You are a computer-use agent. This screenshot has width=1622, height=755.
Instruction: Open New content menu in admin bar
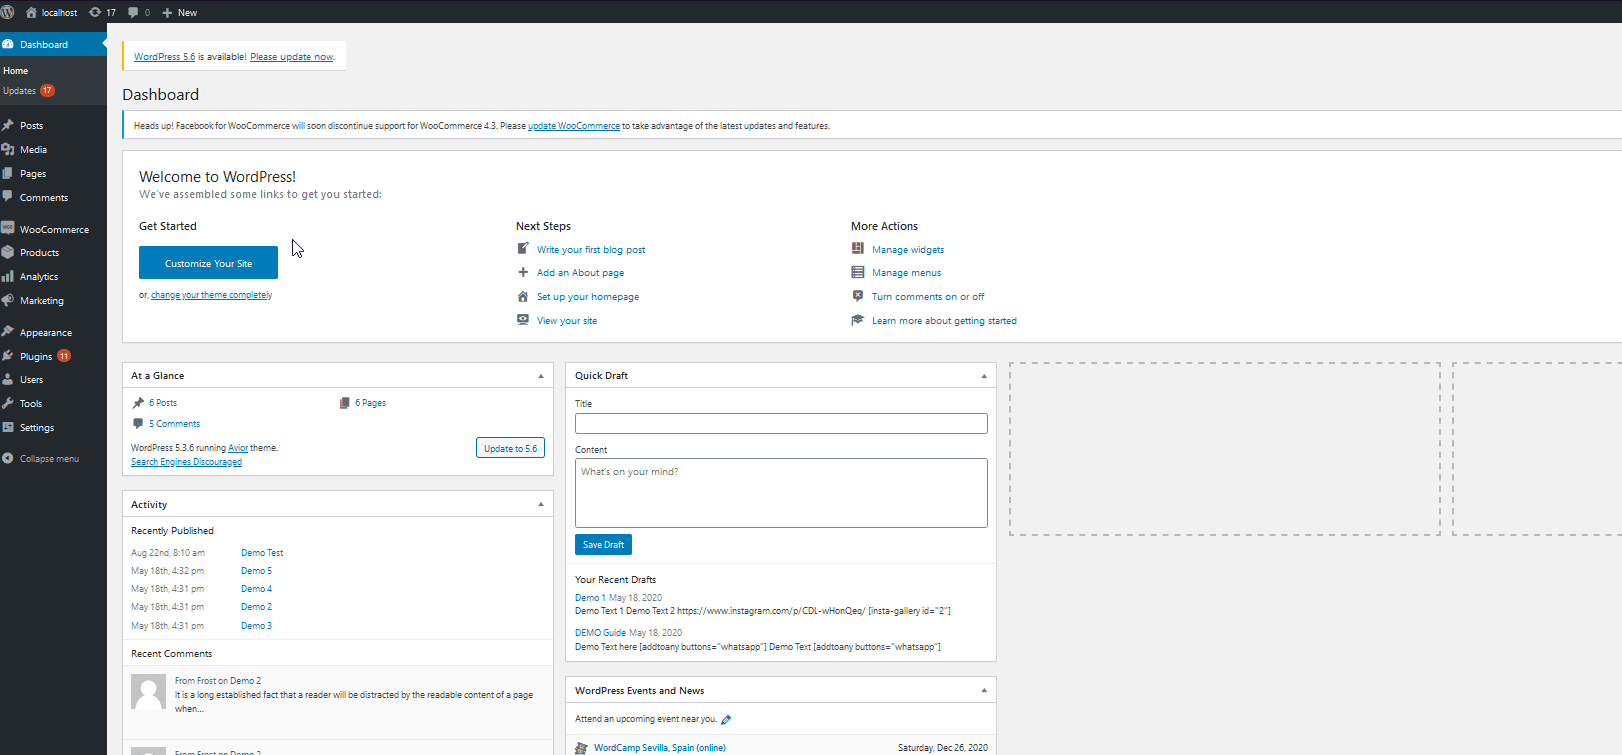pos(180,12)
